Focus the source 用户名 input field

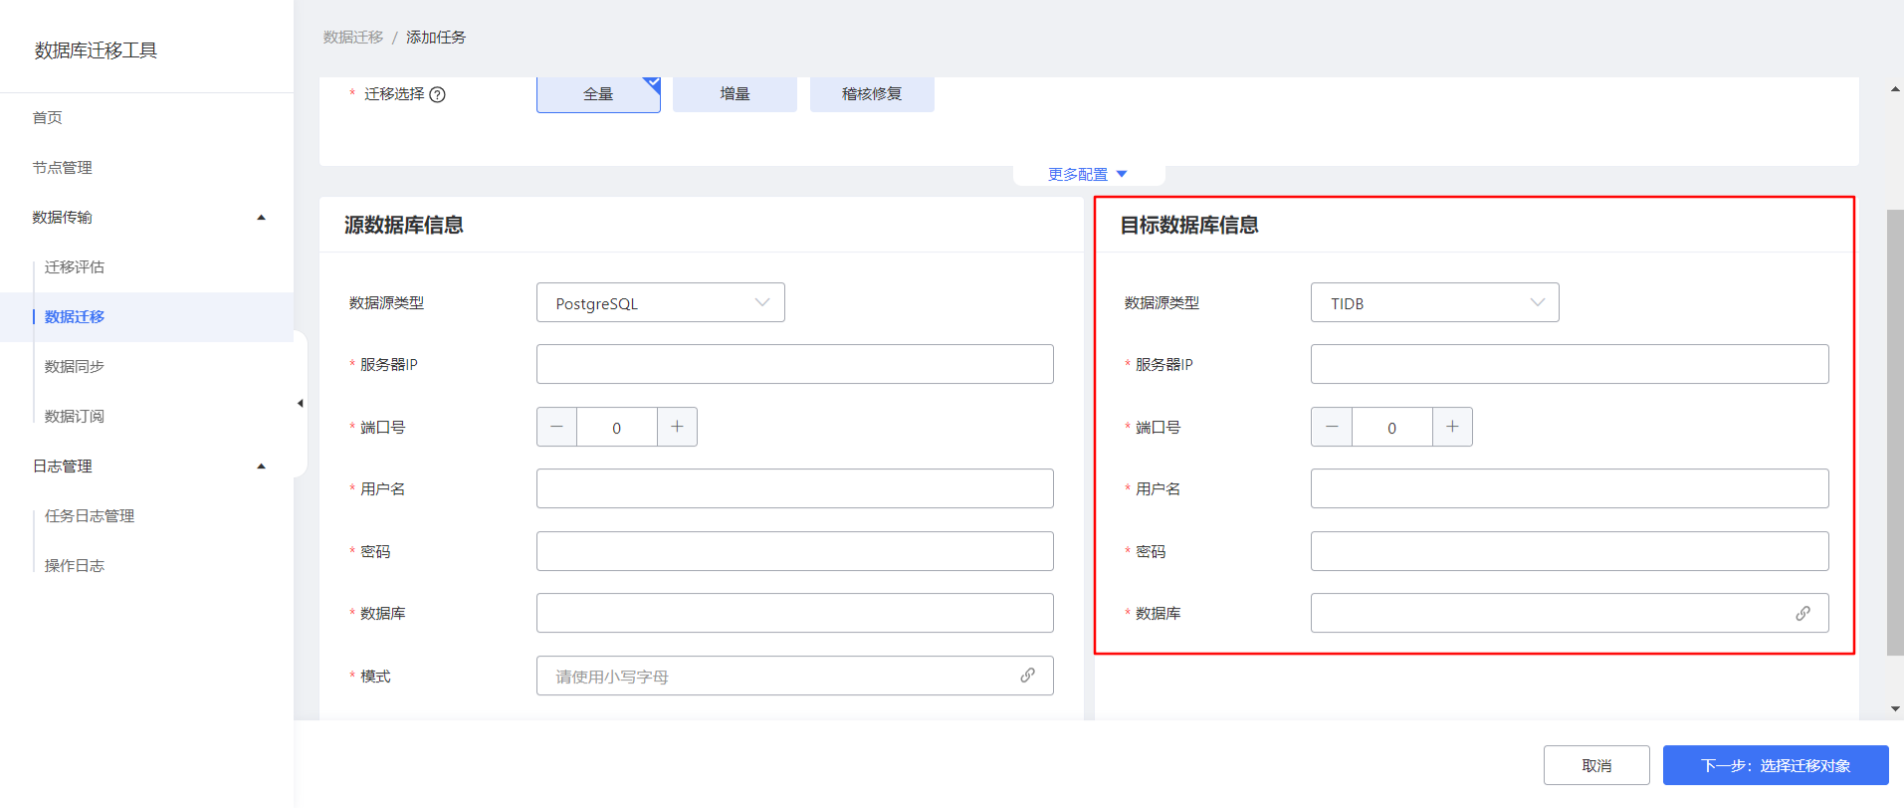tap(795, 489)
